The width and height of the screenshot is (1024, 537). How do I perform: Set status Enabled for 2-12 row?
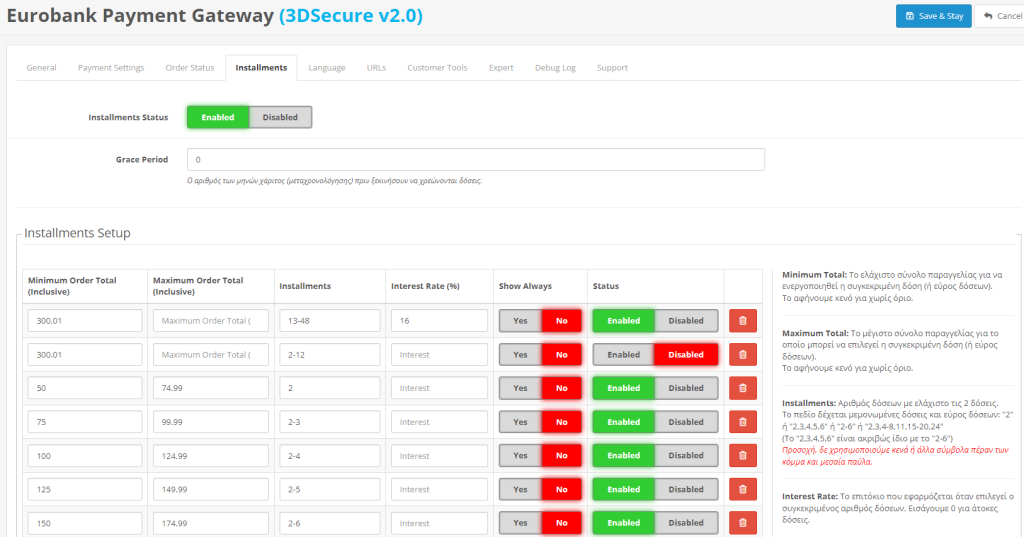[623, 355]
